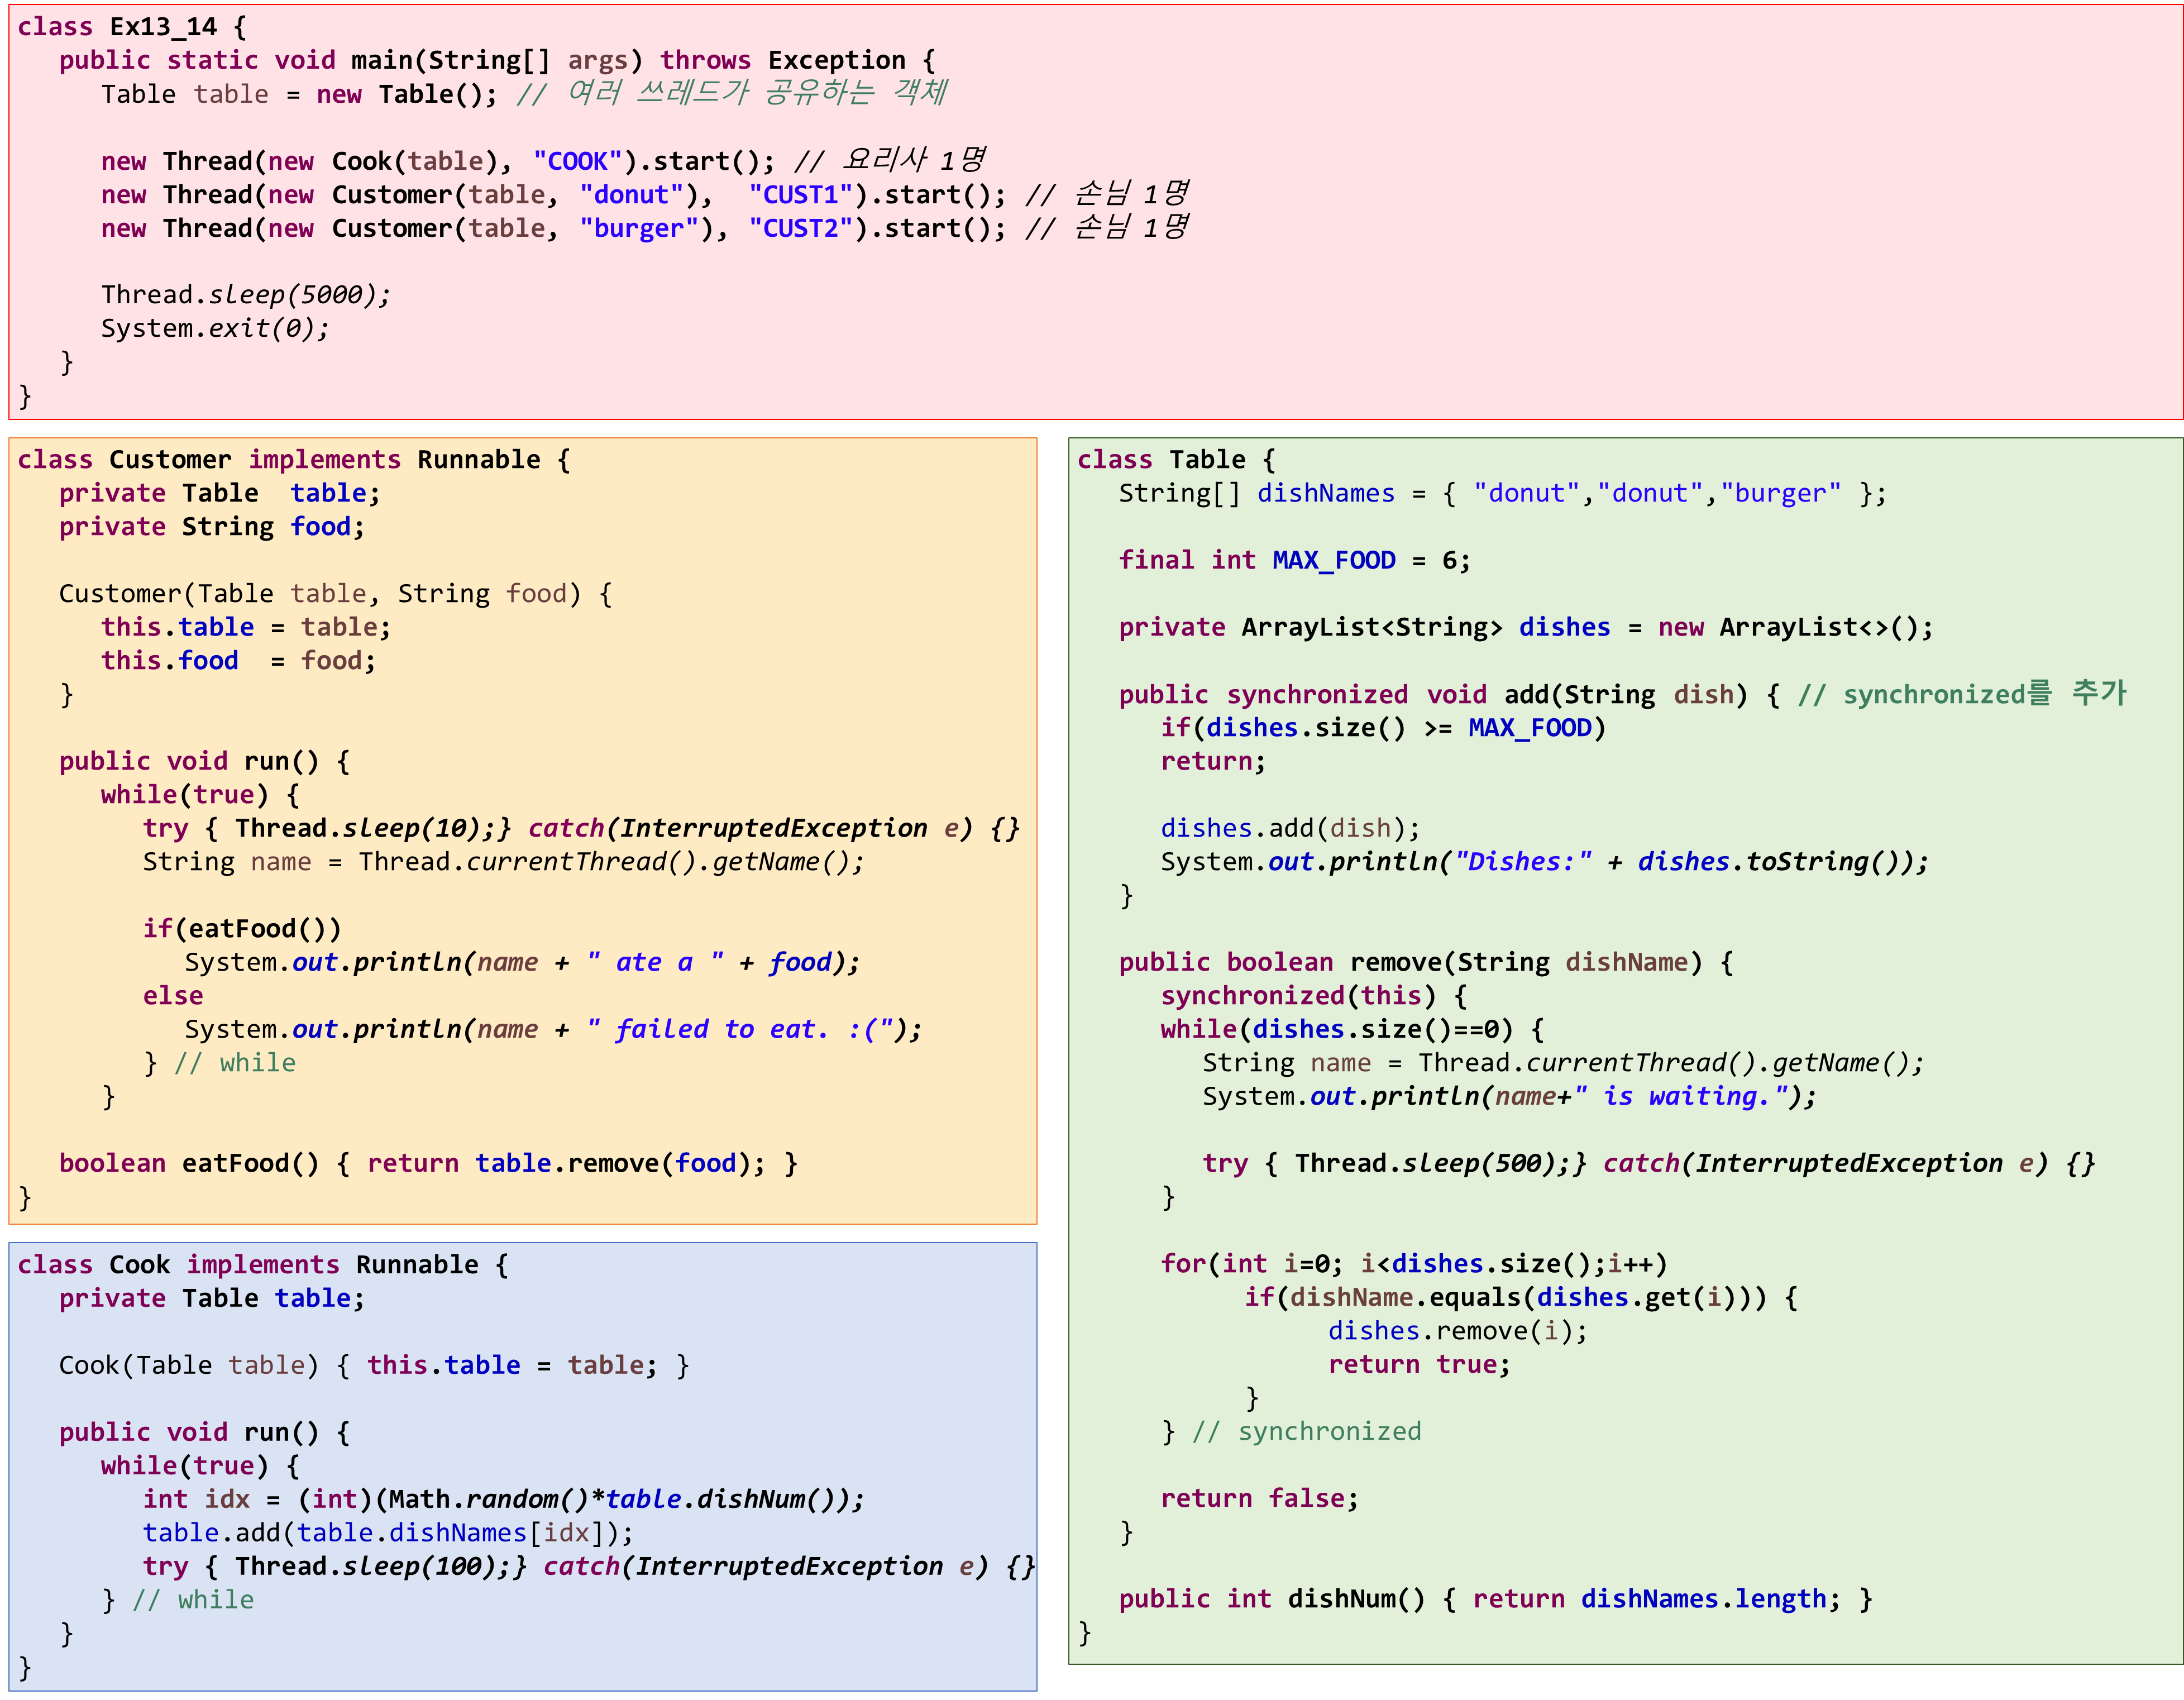
Task: Click the 'public int dishNum()' method line
Action: click(1496, 1600)
